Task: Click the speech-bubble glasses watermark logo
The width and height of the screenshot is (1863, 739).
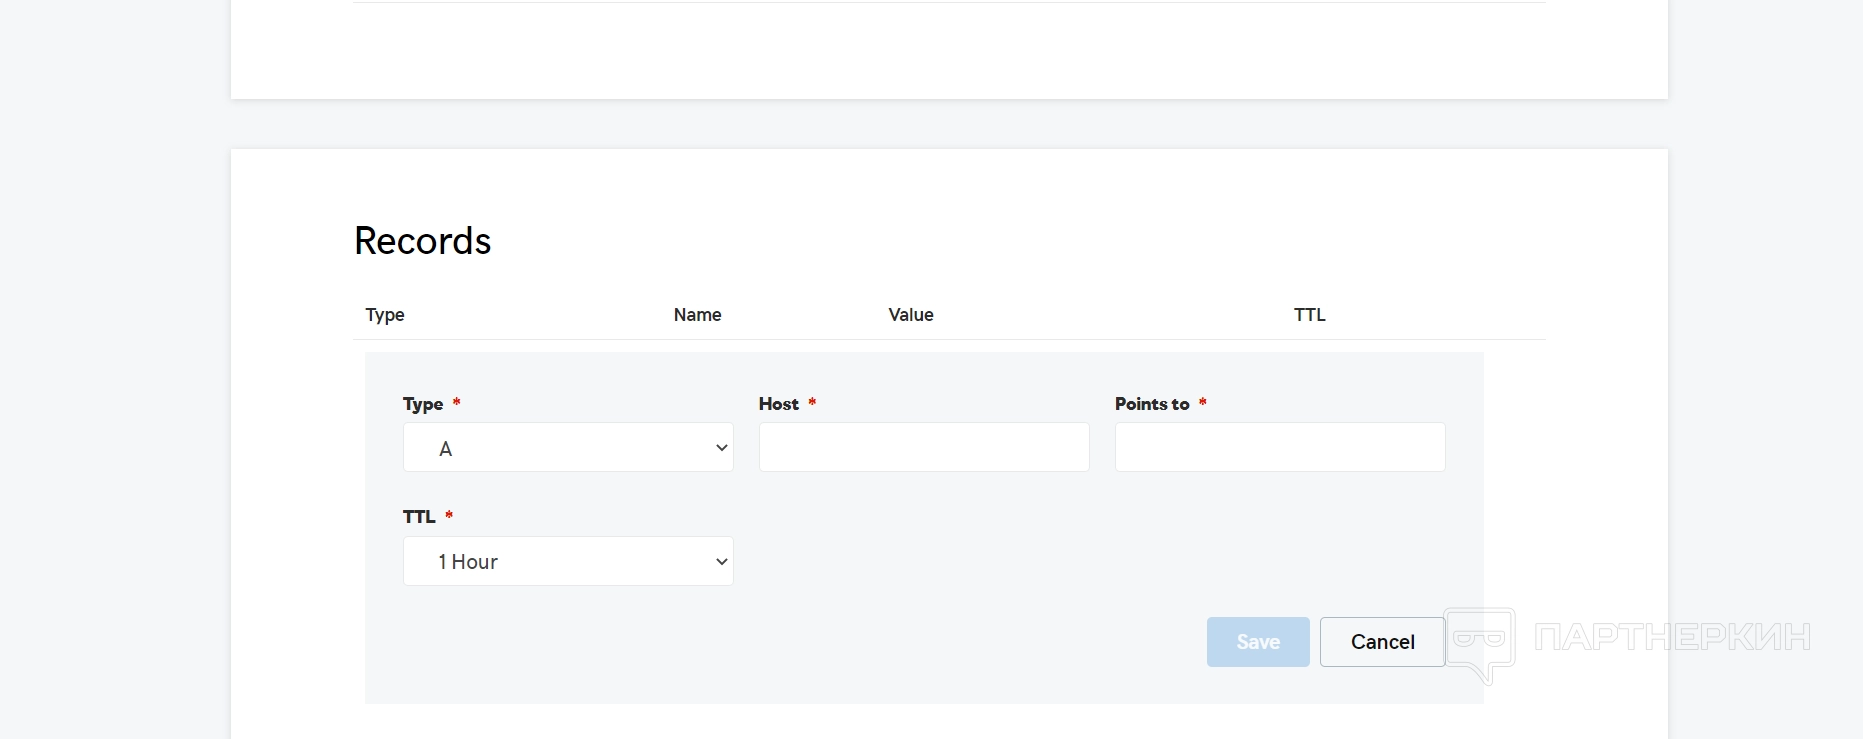Action: 1480,642
